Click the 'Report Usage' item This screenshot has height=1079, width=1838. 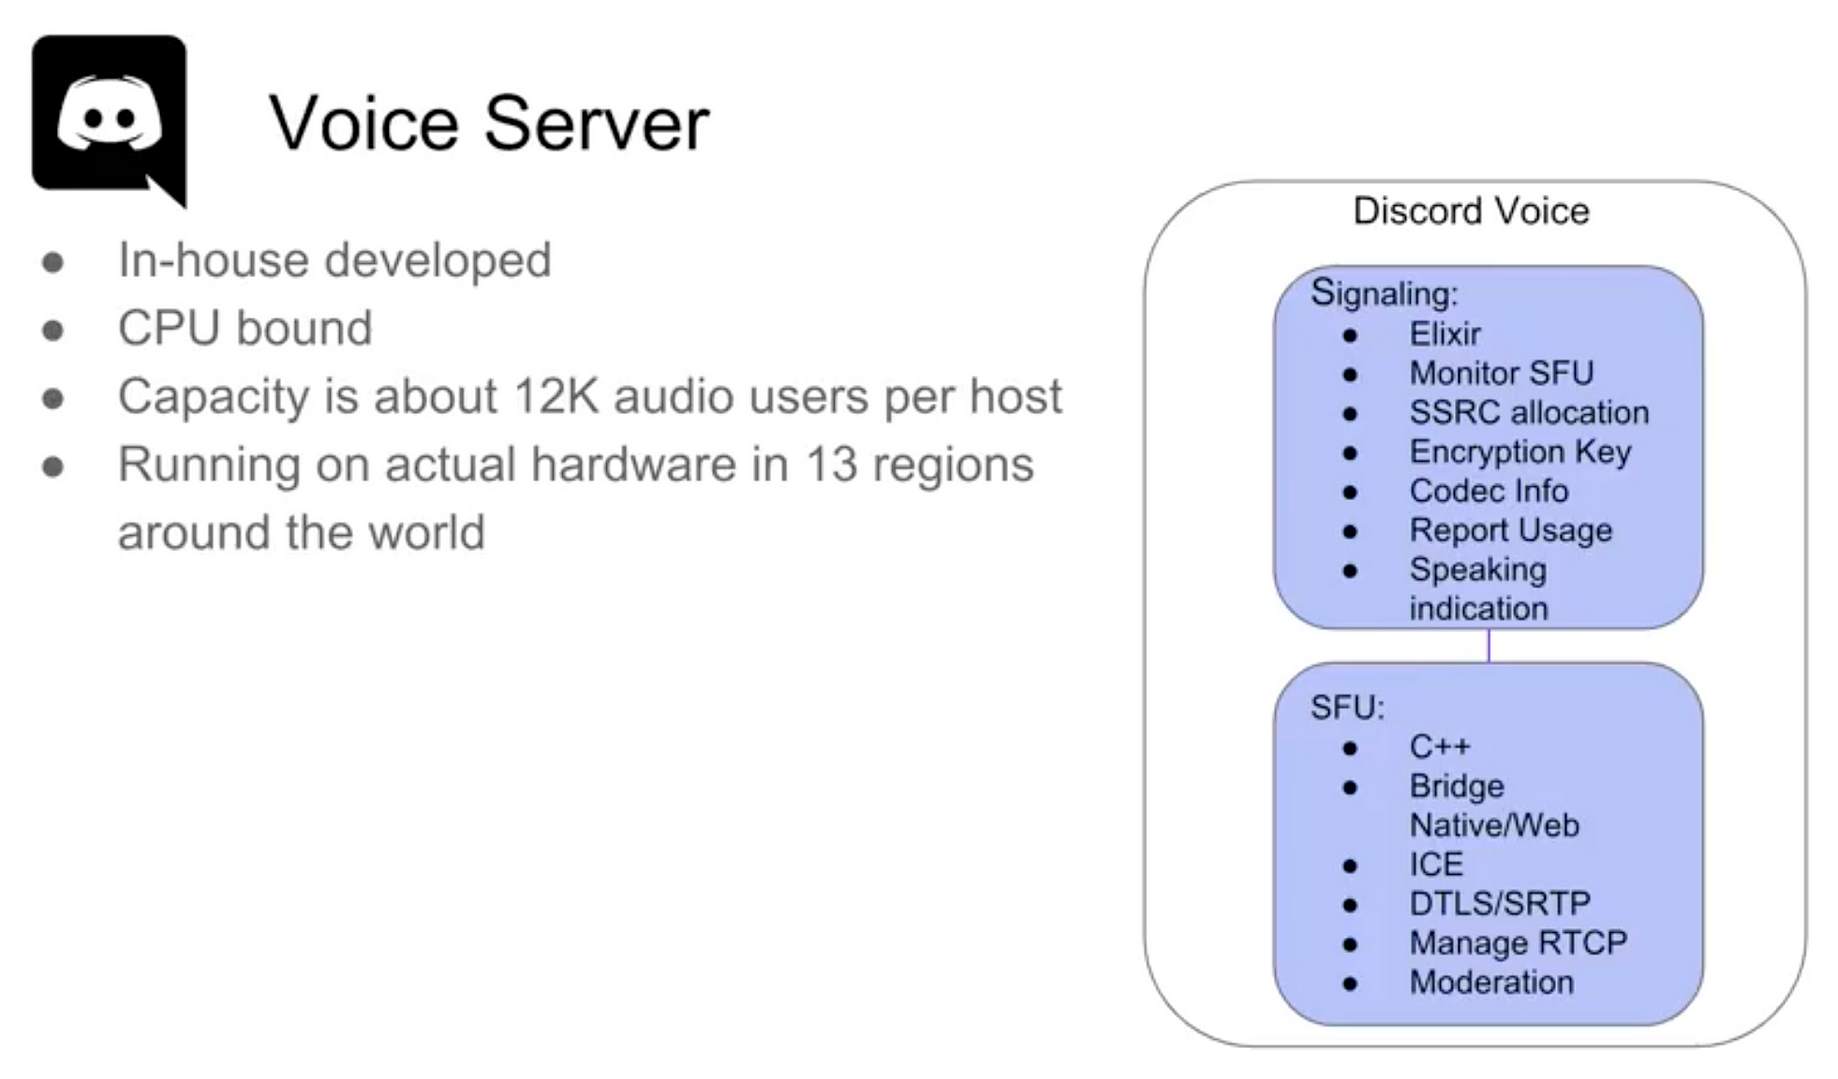(1511, 530)
